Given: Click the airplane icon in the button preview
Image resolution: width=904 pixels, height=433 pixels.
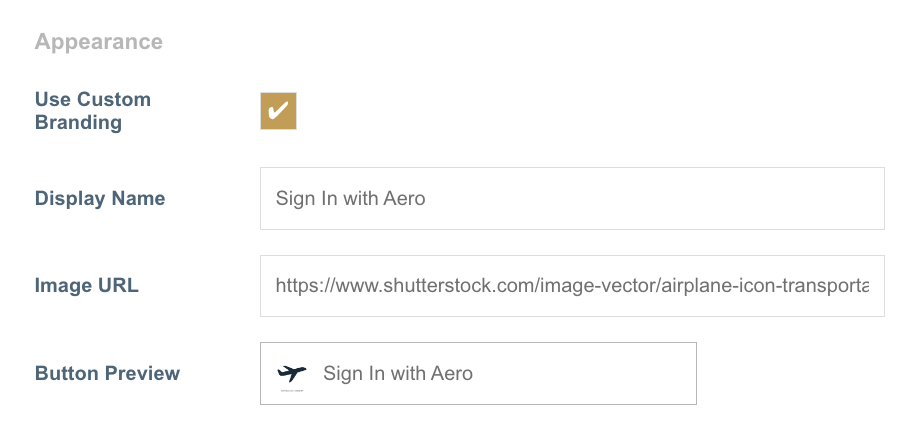Looking at the screenshot, I should (292, 373).
